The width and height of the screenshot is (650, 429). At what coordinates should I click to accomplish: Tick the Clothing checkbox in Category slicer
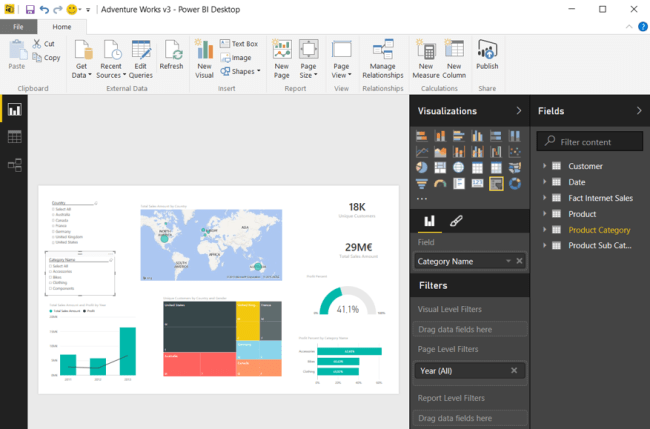point(50,282)
